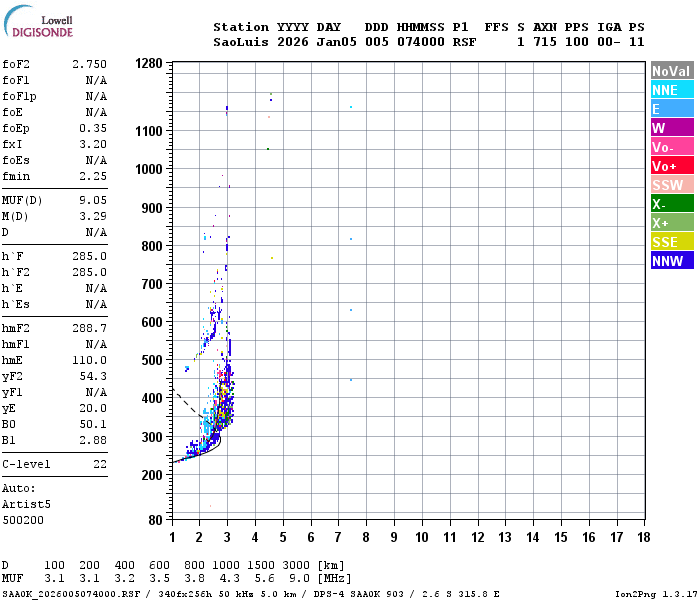Select the NNE cyan legend swatch

pyautogui.click(x=672, y=90)
